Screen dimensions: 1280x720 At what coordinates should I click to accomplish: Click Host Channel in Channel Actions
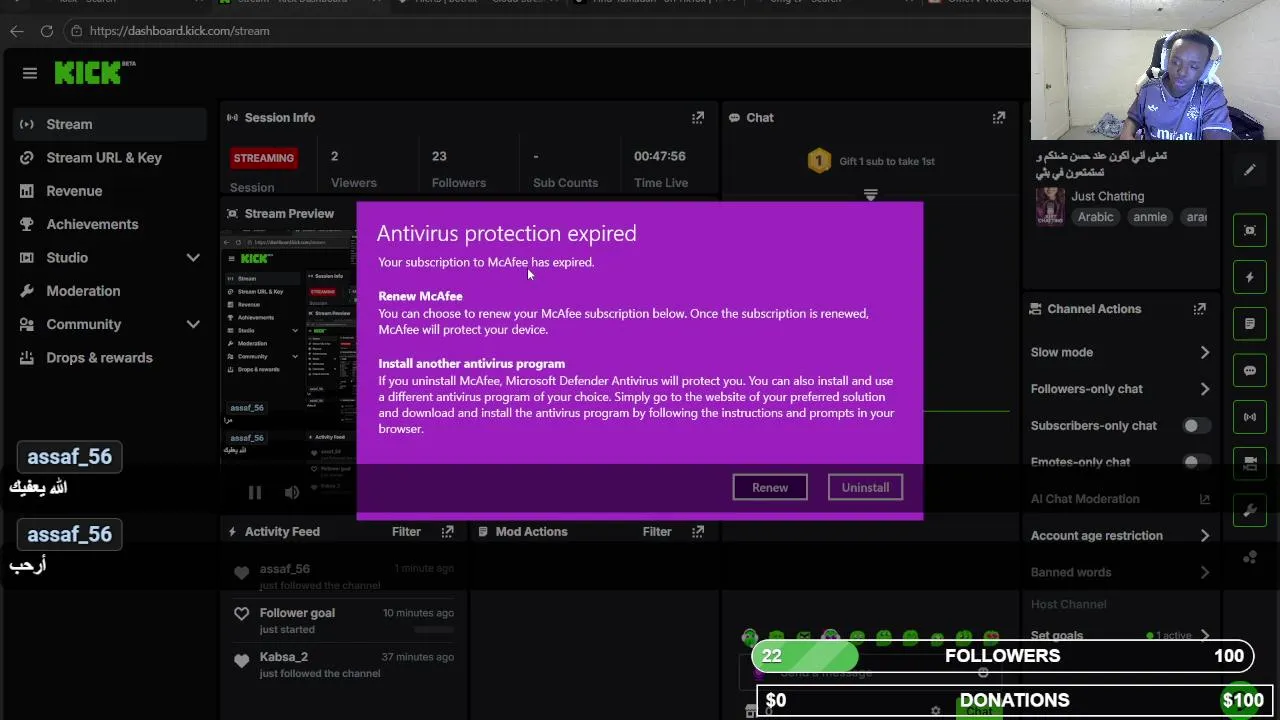point(1069,605)
